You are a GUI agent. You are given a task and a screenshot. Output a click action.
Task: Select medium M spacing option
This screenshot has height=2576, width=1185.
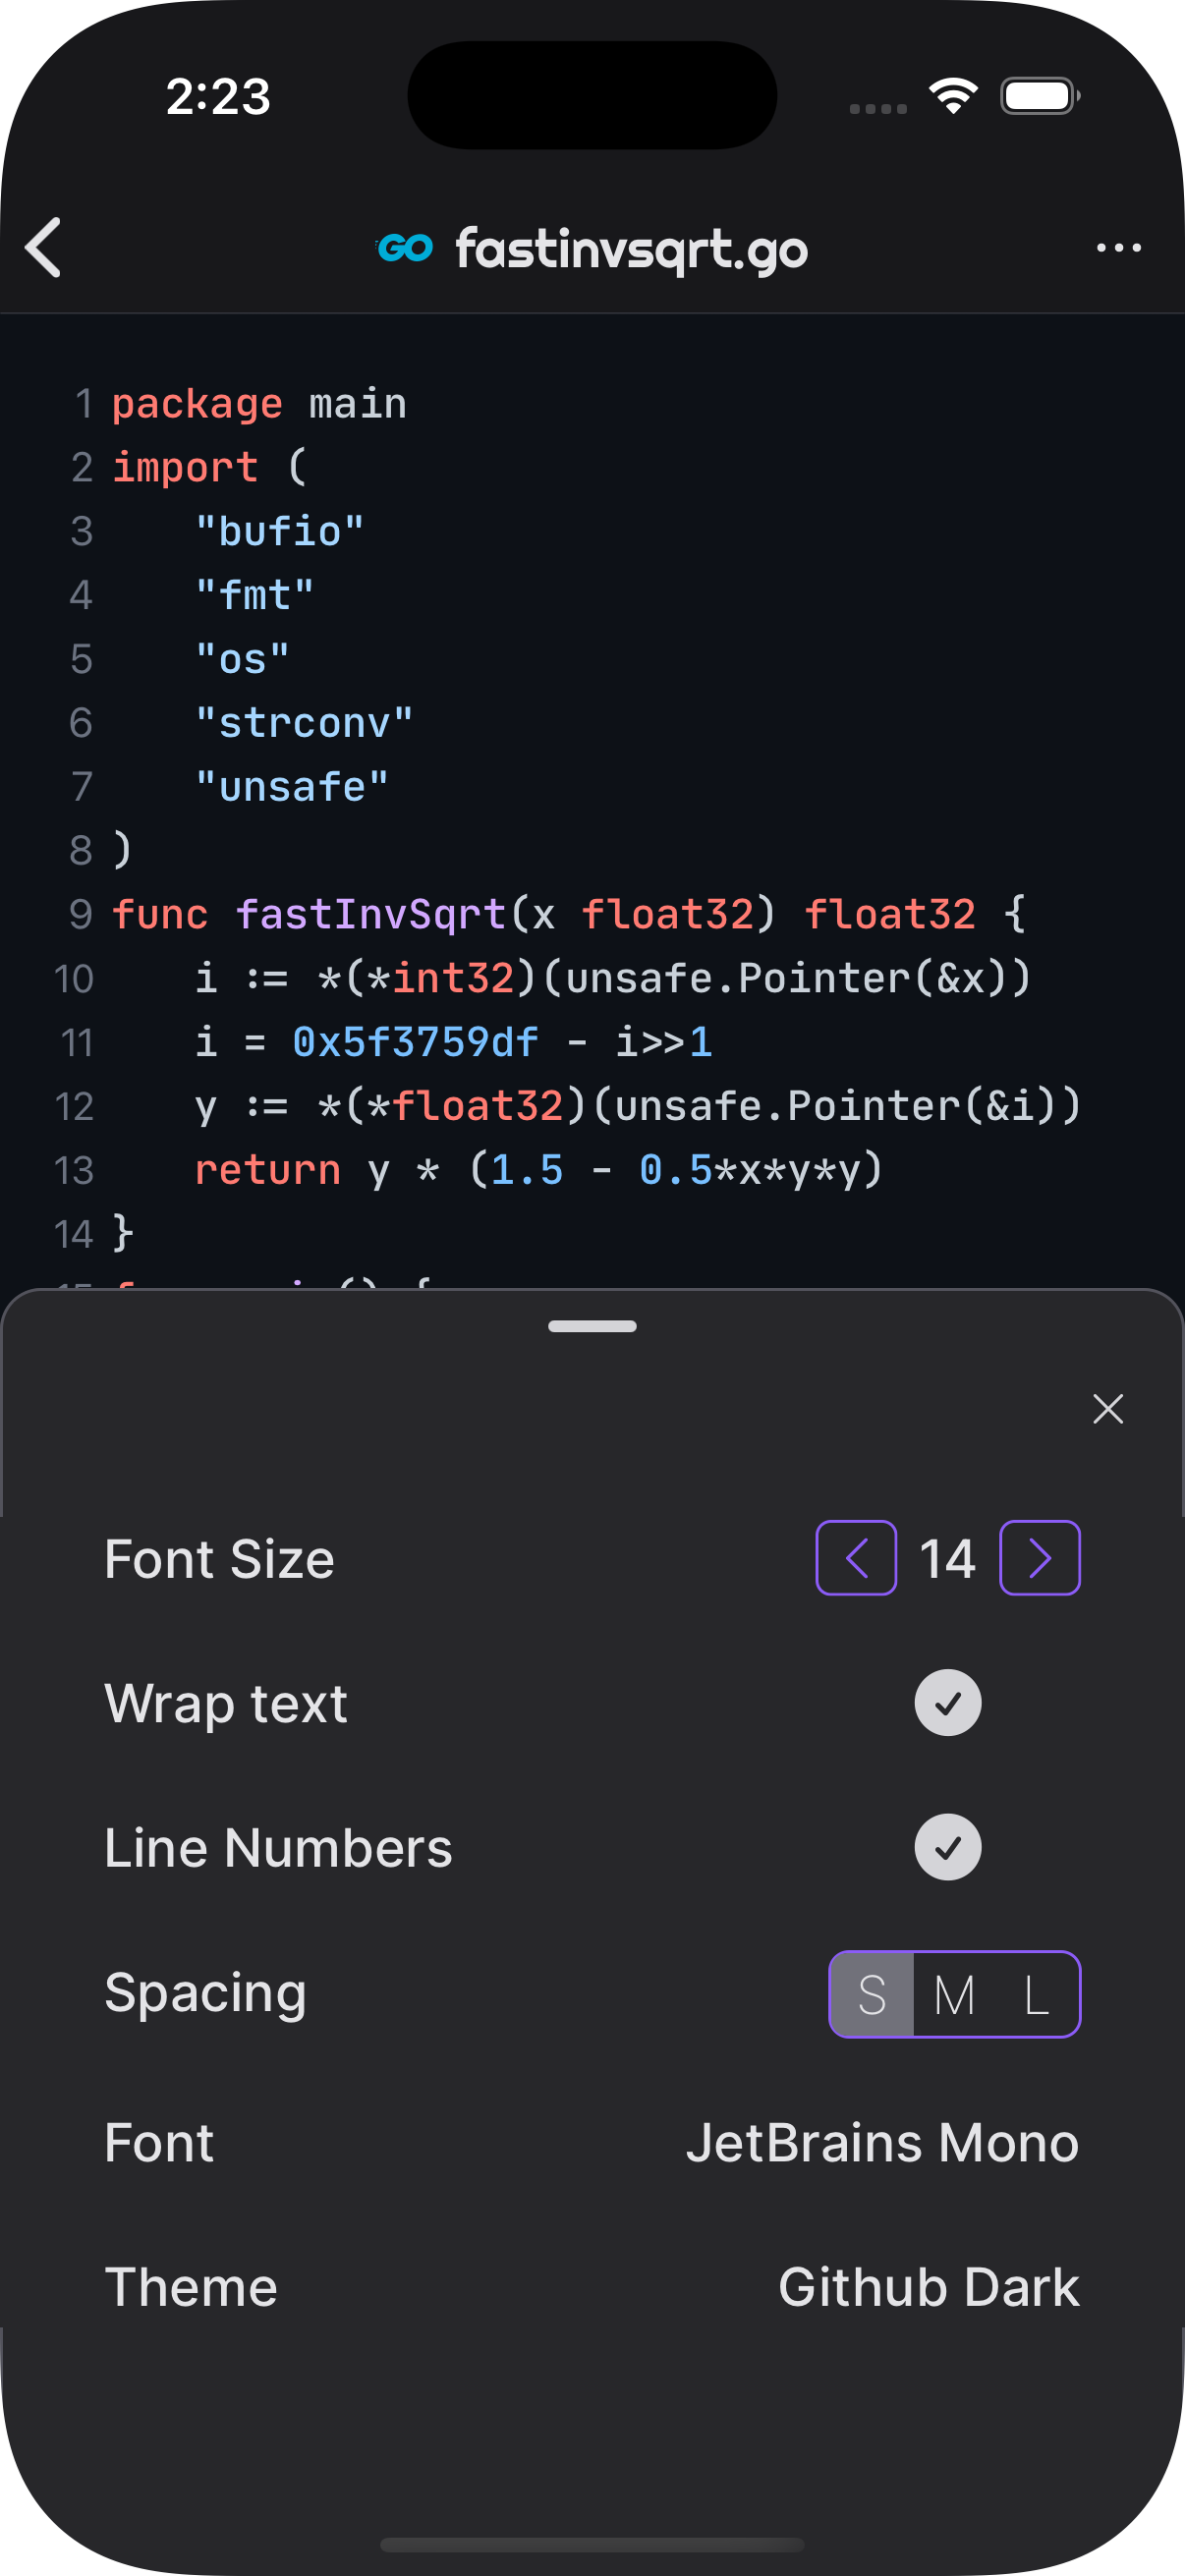954,1994
